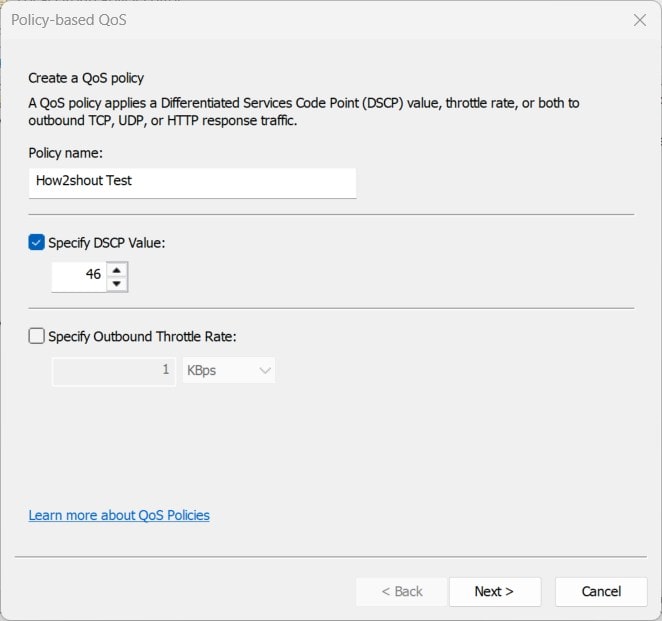Click the QoS policy description paragraph
Image resolution: width=662 pixels, height=621 pixels.
coord(300,111)
